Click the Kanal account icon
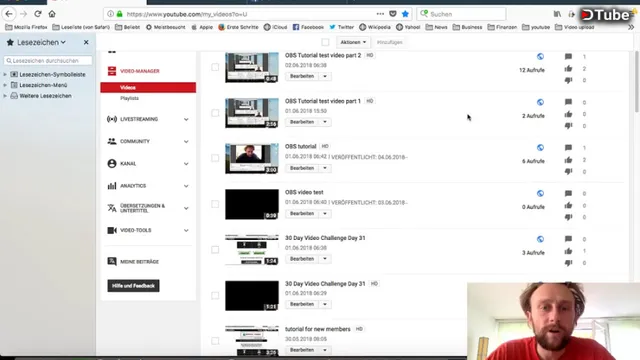This screenshot has height=360, width=640. [x=112, y=163]
